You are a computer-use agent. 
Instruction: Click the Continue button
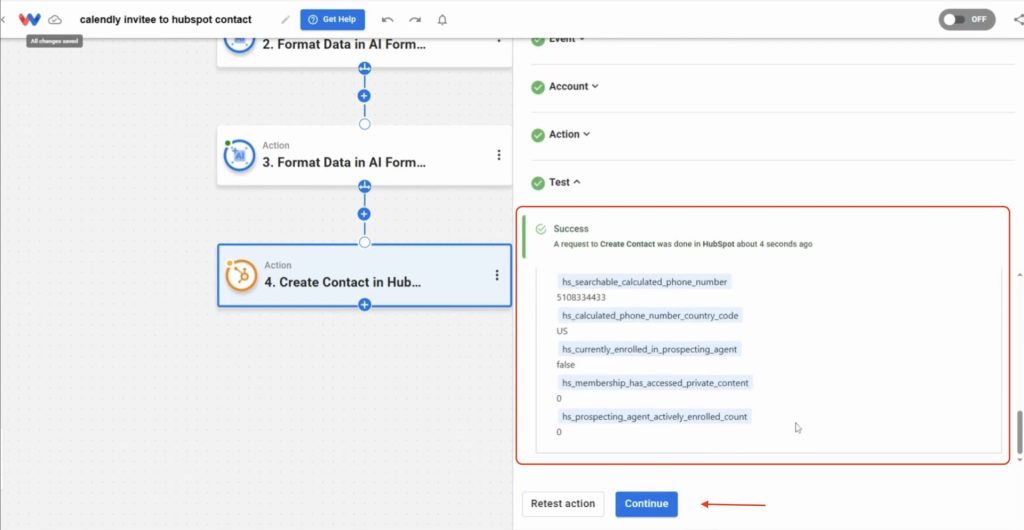coord(647,504)
